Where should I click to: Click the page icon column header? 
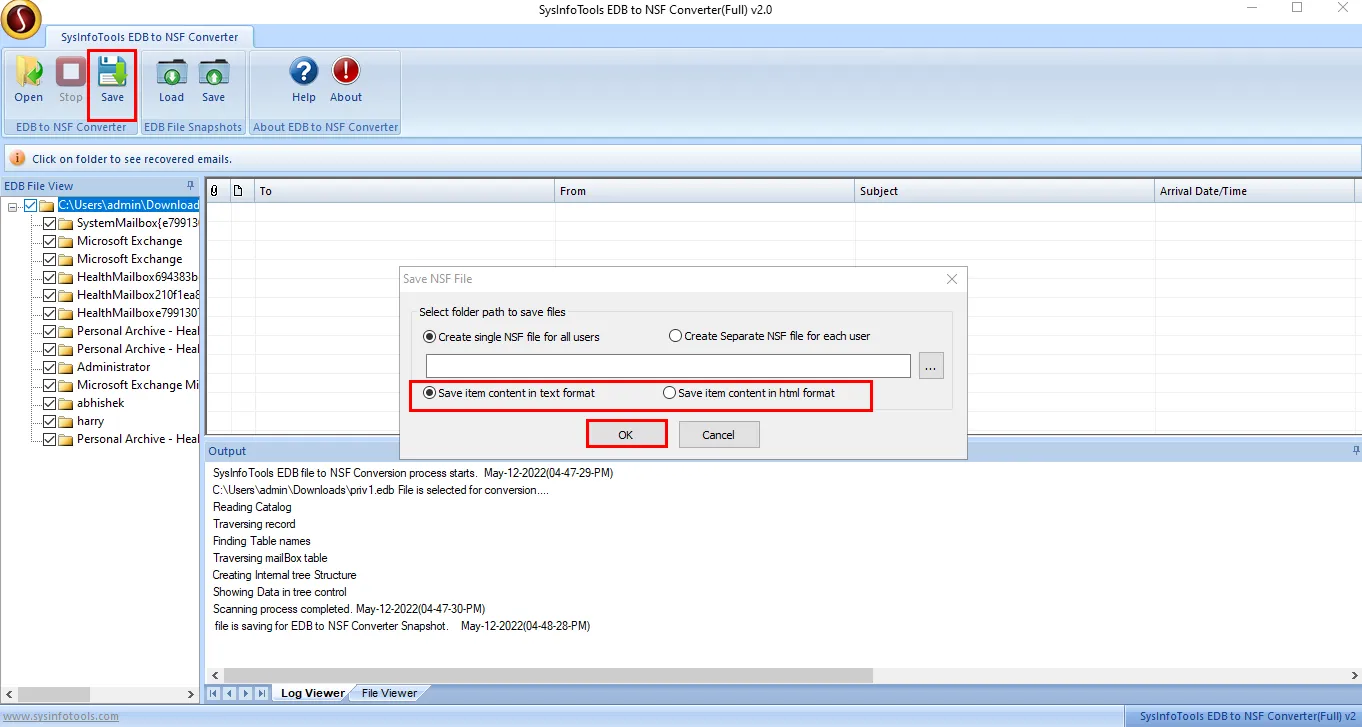(x=238, y=191)
